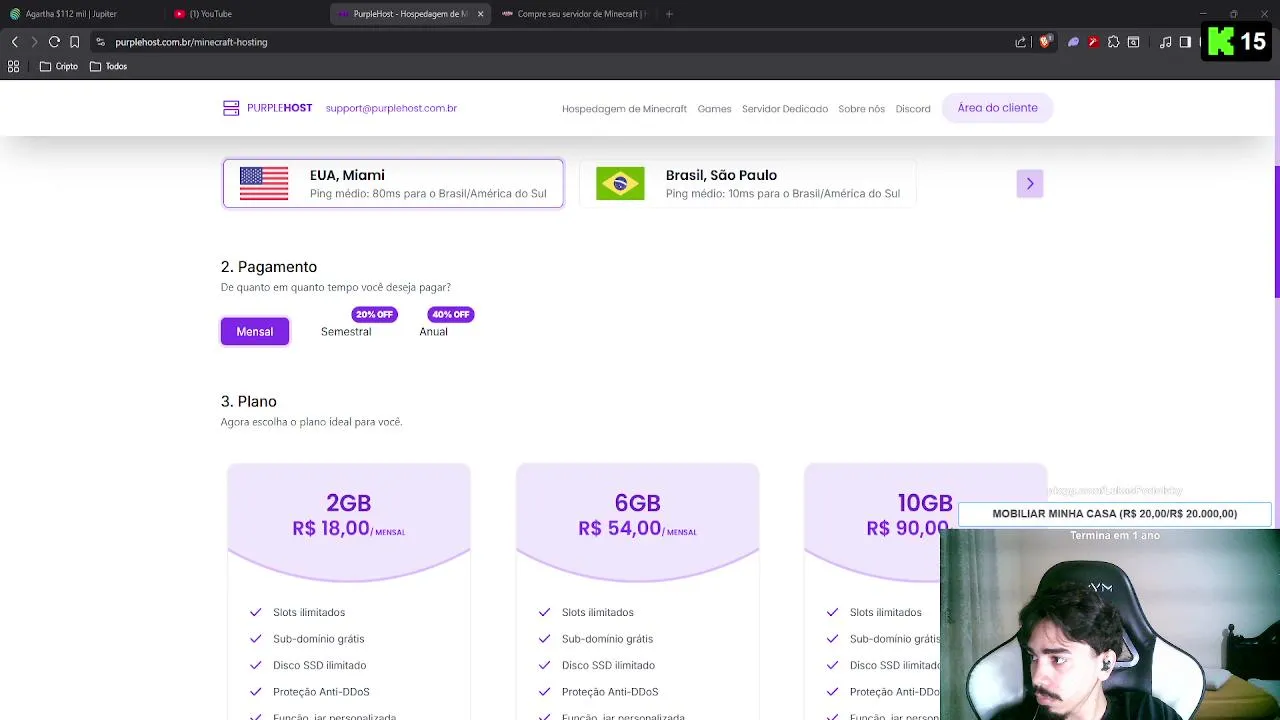
Task: Open the apps grid in bookmarks bar
Action: tap(13, 66)
